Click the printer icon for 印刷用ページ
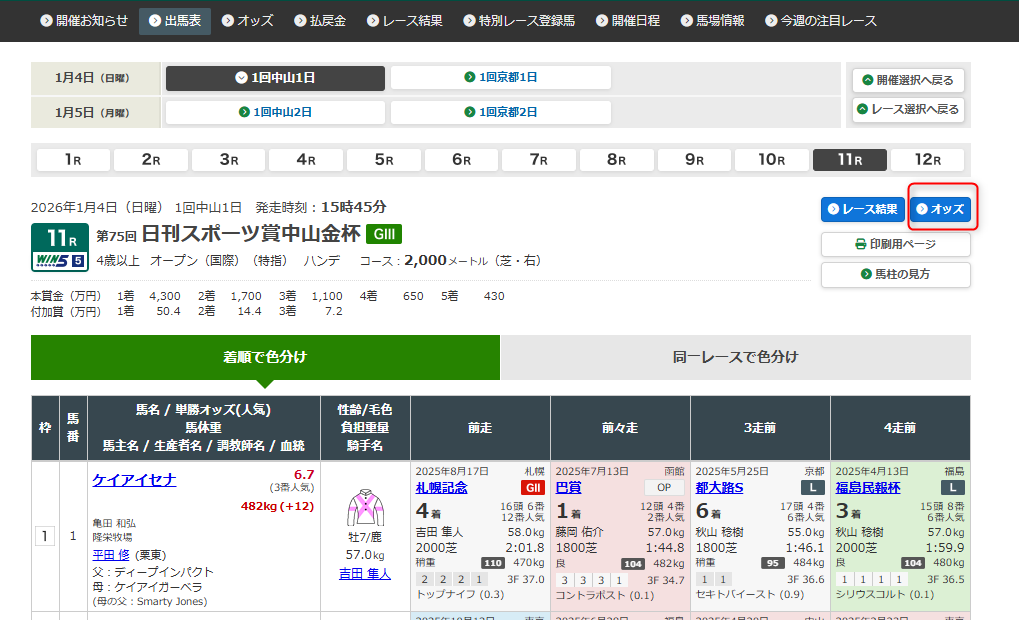Screen dimensions: 1019x620 [860, 244]
